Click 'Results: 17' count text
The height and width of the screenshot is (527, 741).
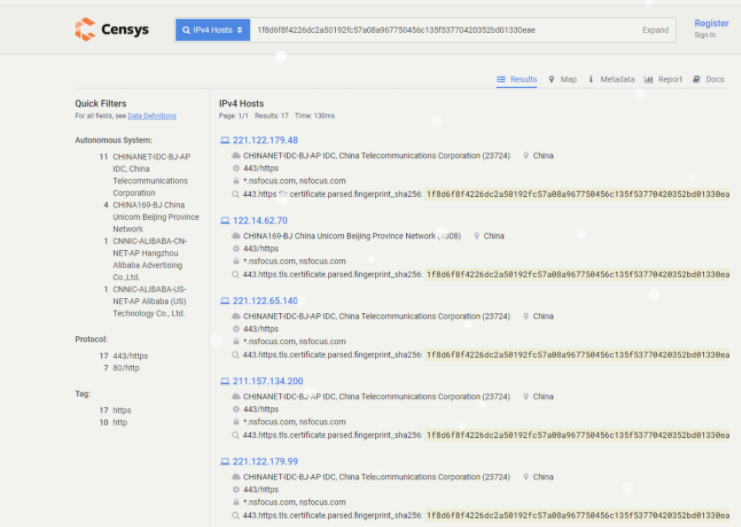click(x=271, y=116)
